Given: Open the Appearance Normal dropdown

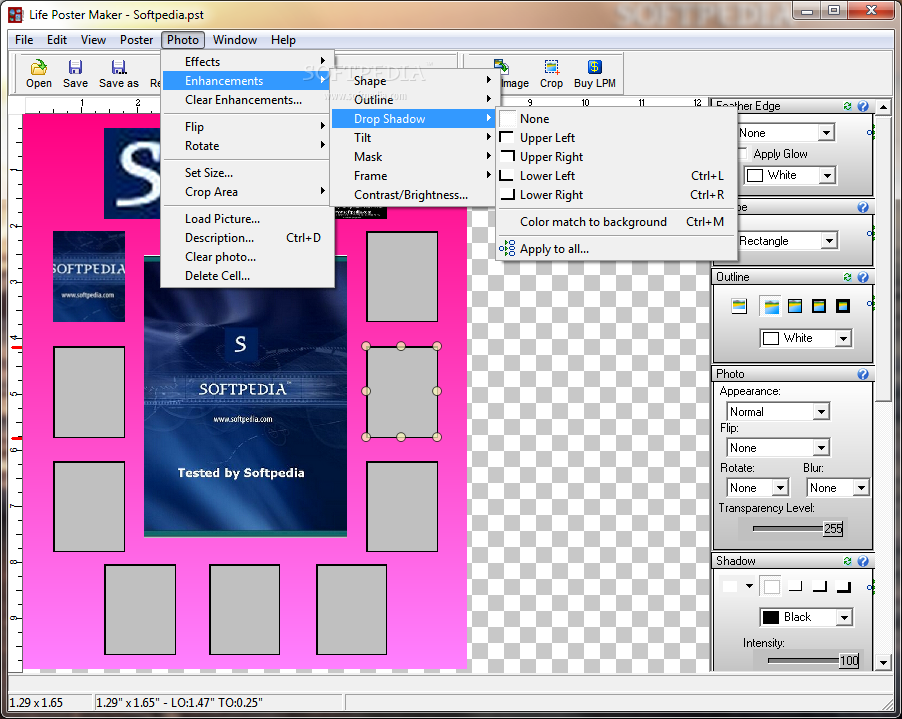Looking at the screenshot, I should point(821,412).
